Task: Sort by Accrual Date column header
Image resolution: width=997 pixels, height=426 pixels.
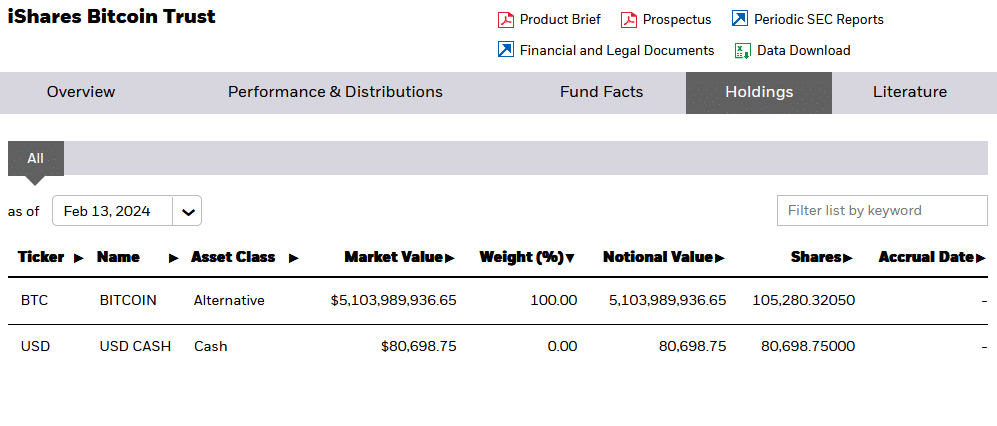Action: 932,257
